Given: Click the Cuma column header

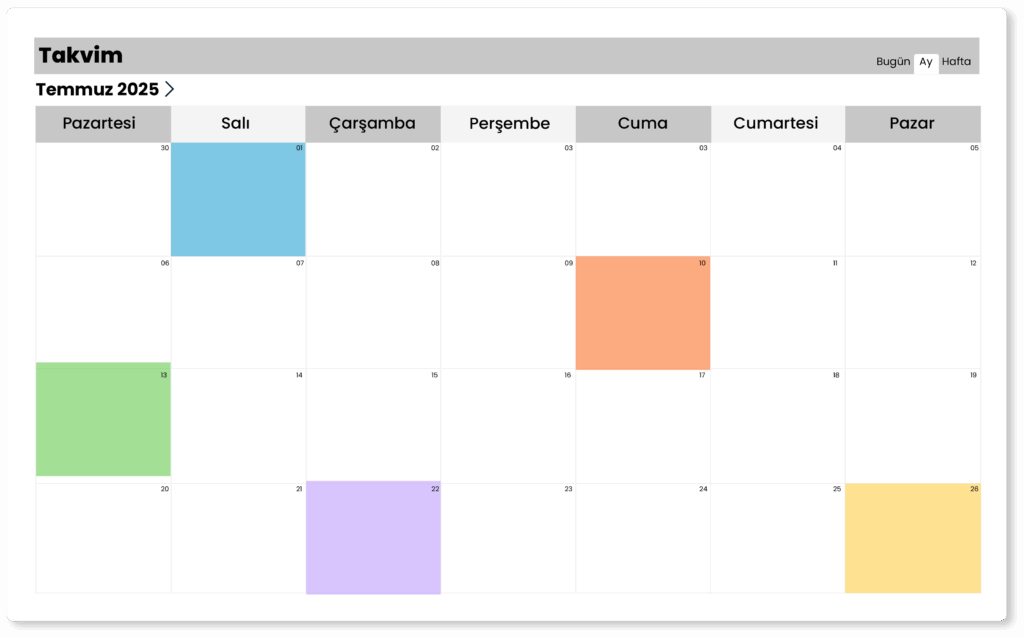Looking at the screenshot, I should 642,124.
